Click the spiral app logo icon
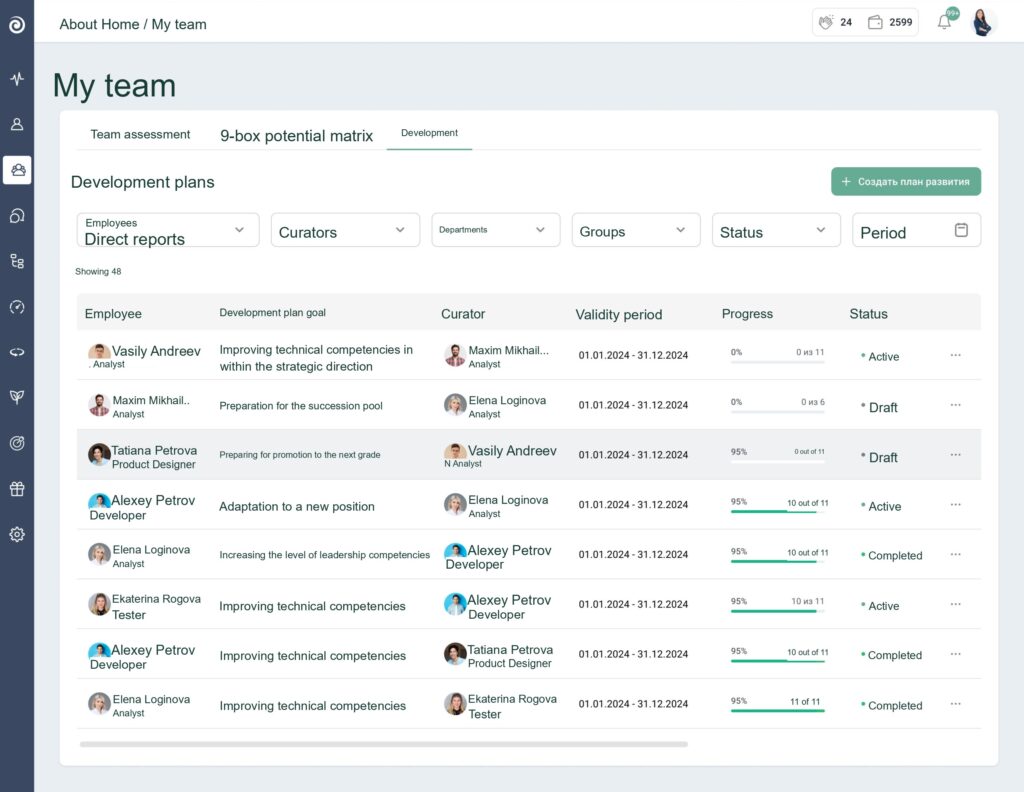1024x792 pixels. pyautogui.click(x=17, y=25)
